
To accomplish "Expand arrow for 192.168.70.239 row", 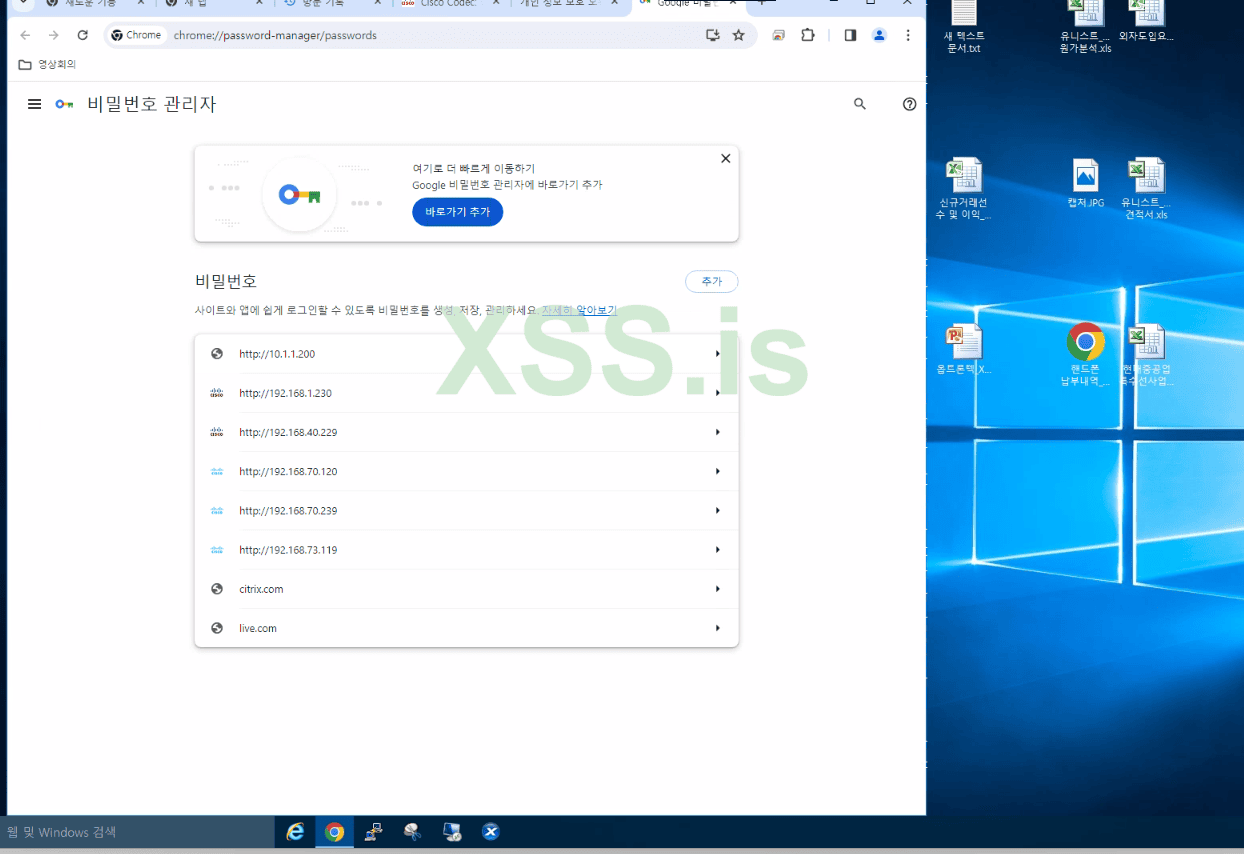I will click(718, 511).
